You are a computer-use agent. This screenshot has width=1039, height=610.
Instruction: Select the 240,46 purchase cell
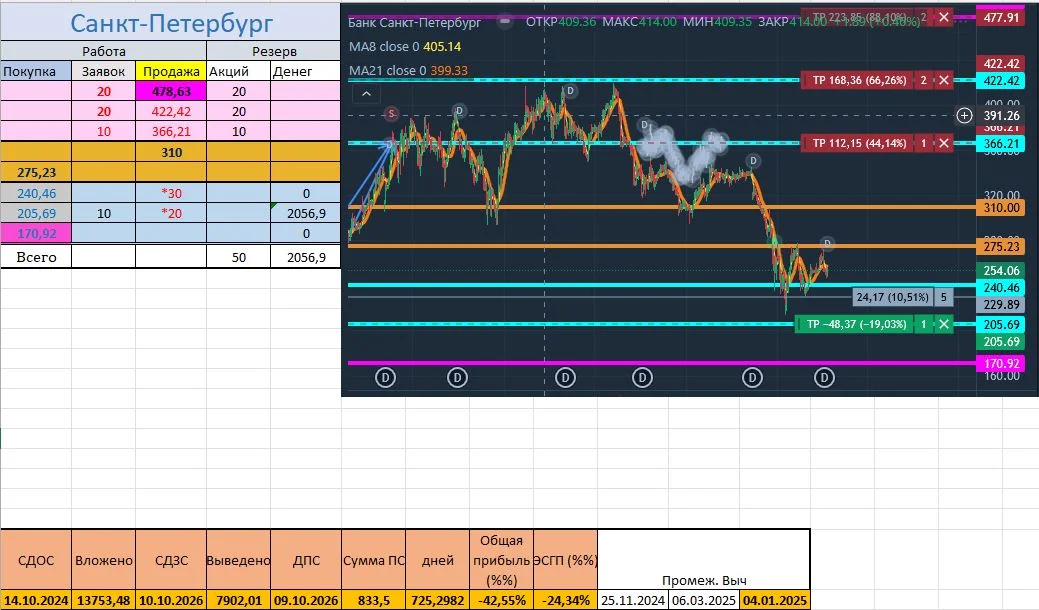pos(36,193)
